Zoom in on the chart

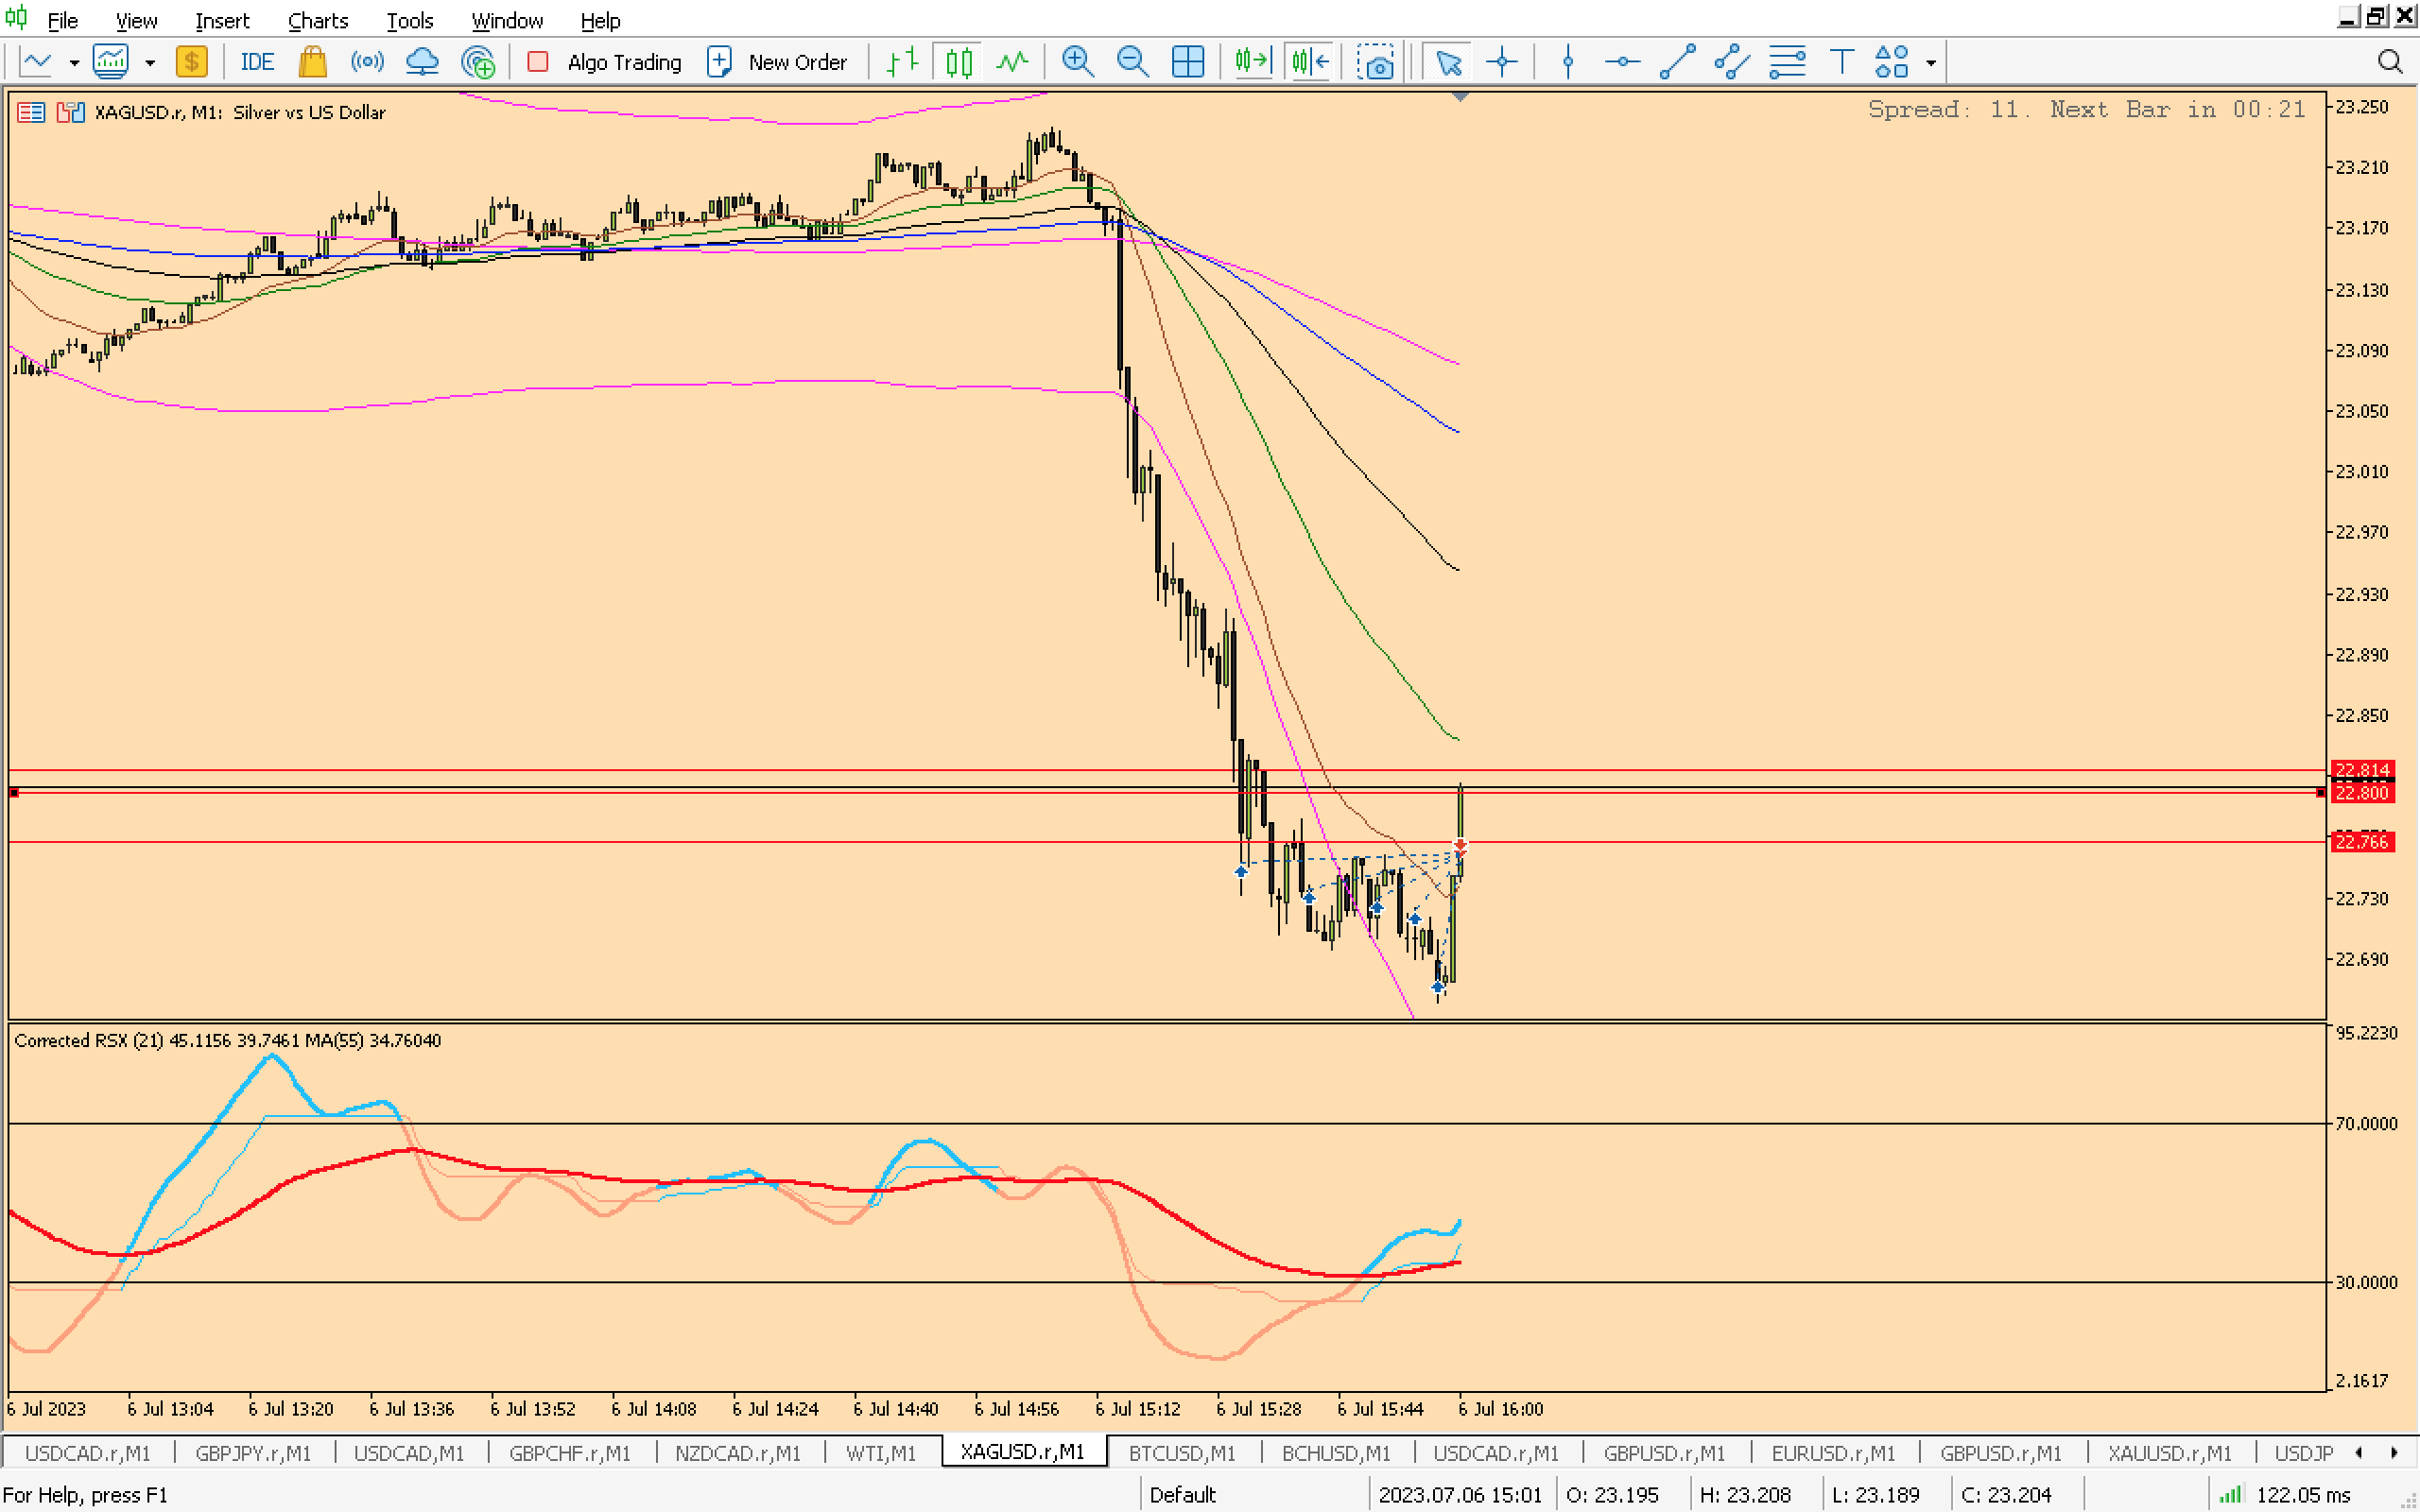pos(1077,62)
